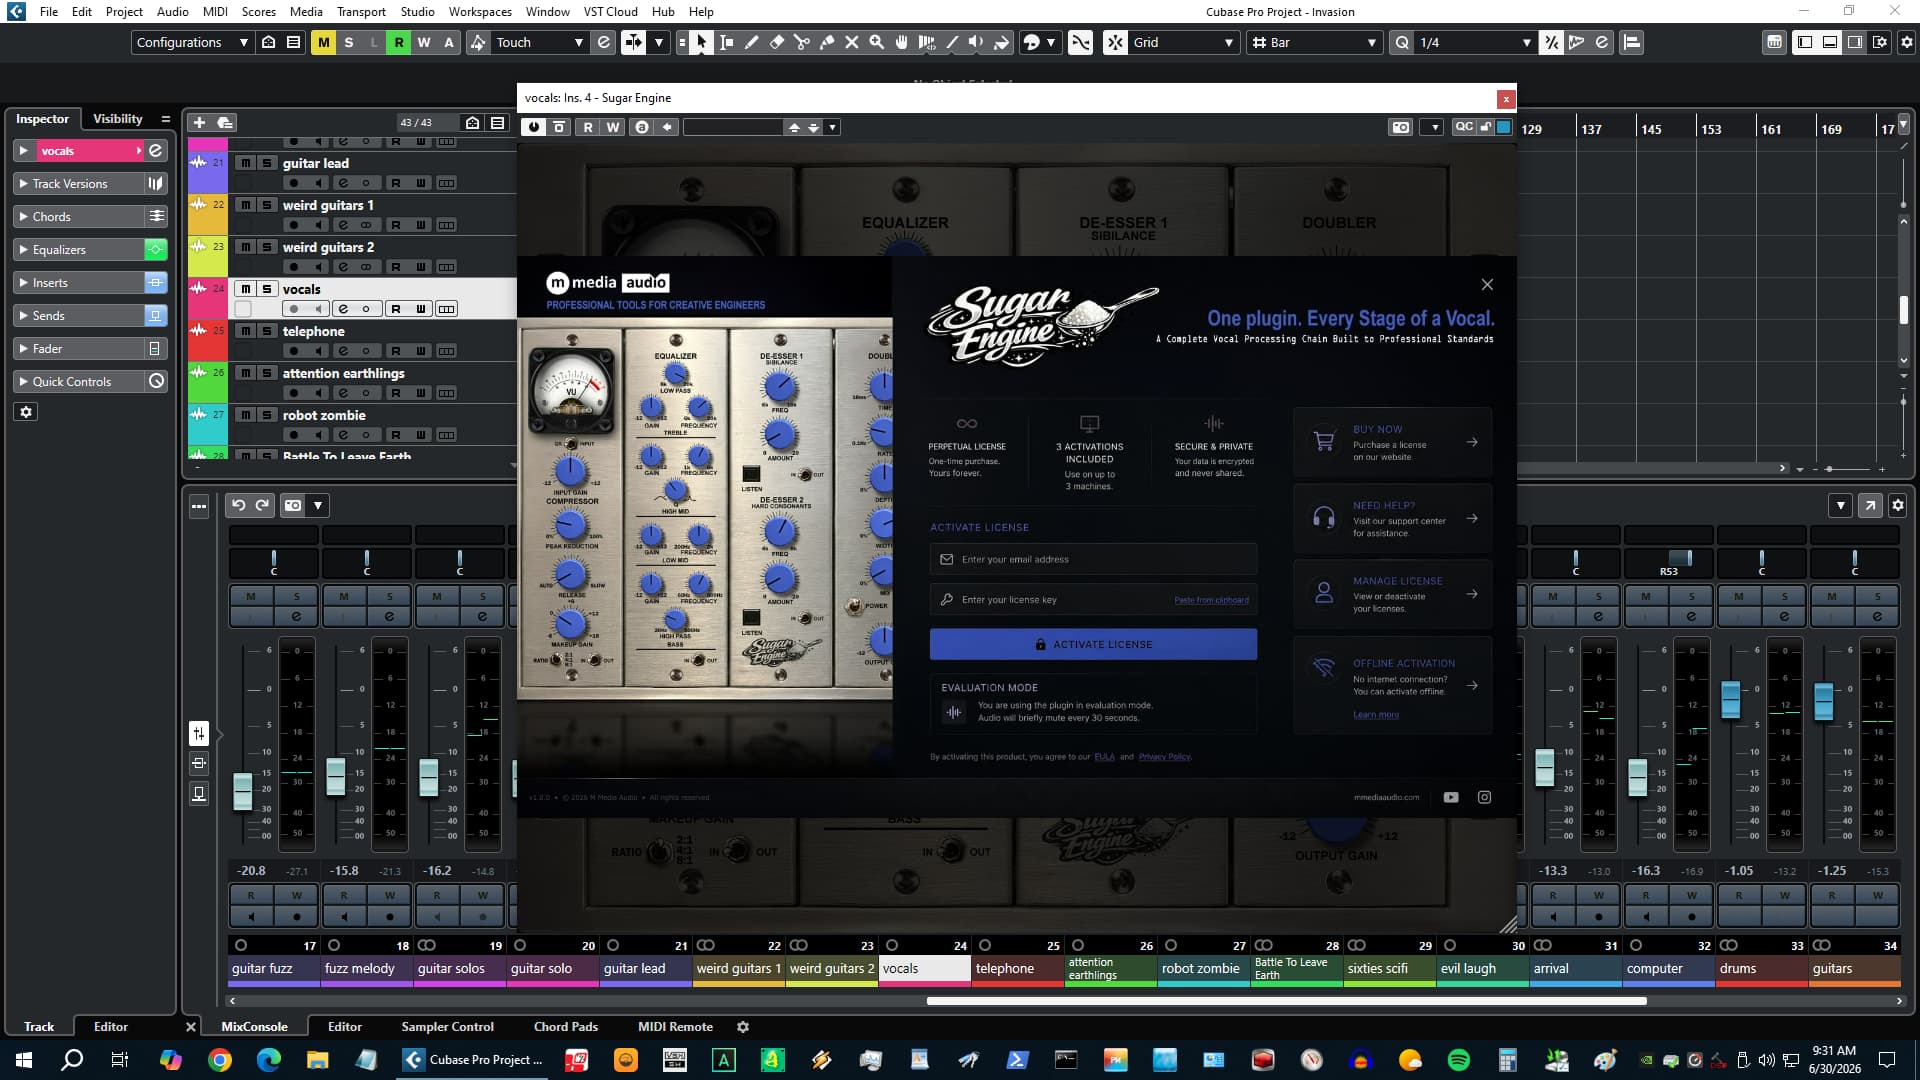Switch to Chord Pads tab
The image size is (1920, 1080).
[565, 1027]
